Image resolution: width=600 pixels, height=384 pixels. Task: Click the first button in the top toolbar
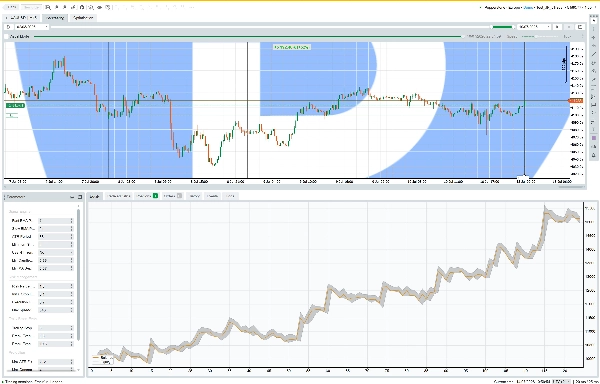point(11,7)
